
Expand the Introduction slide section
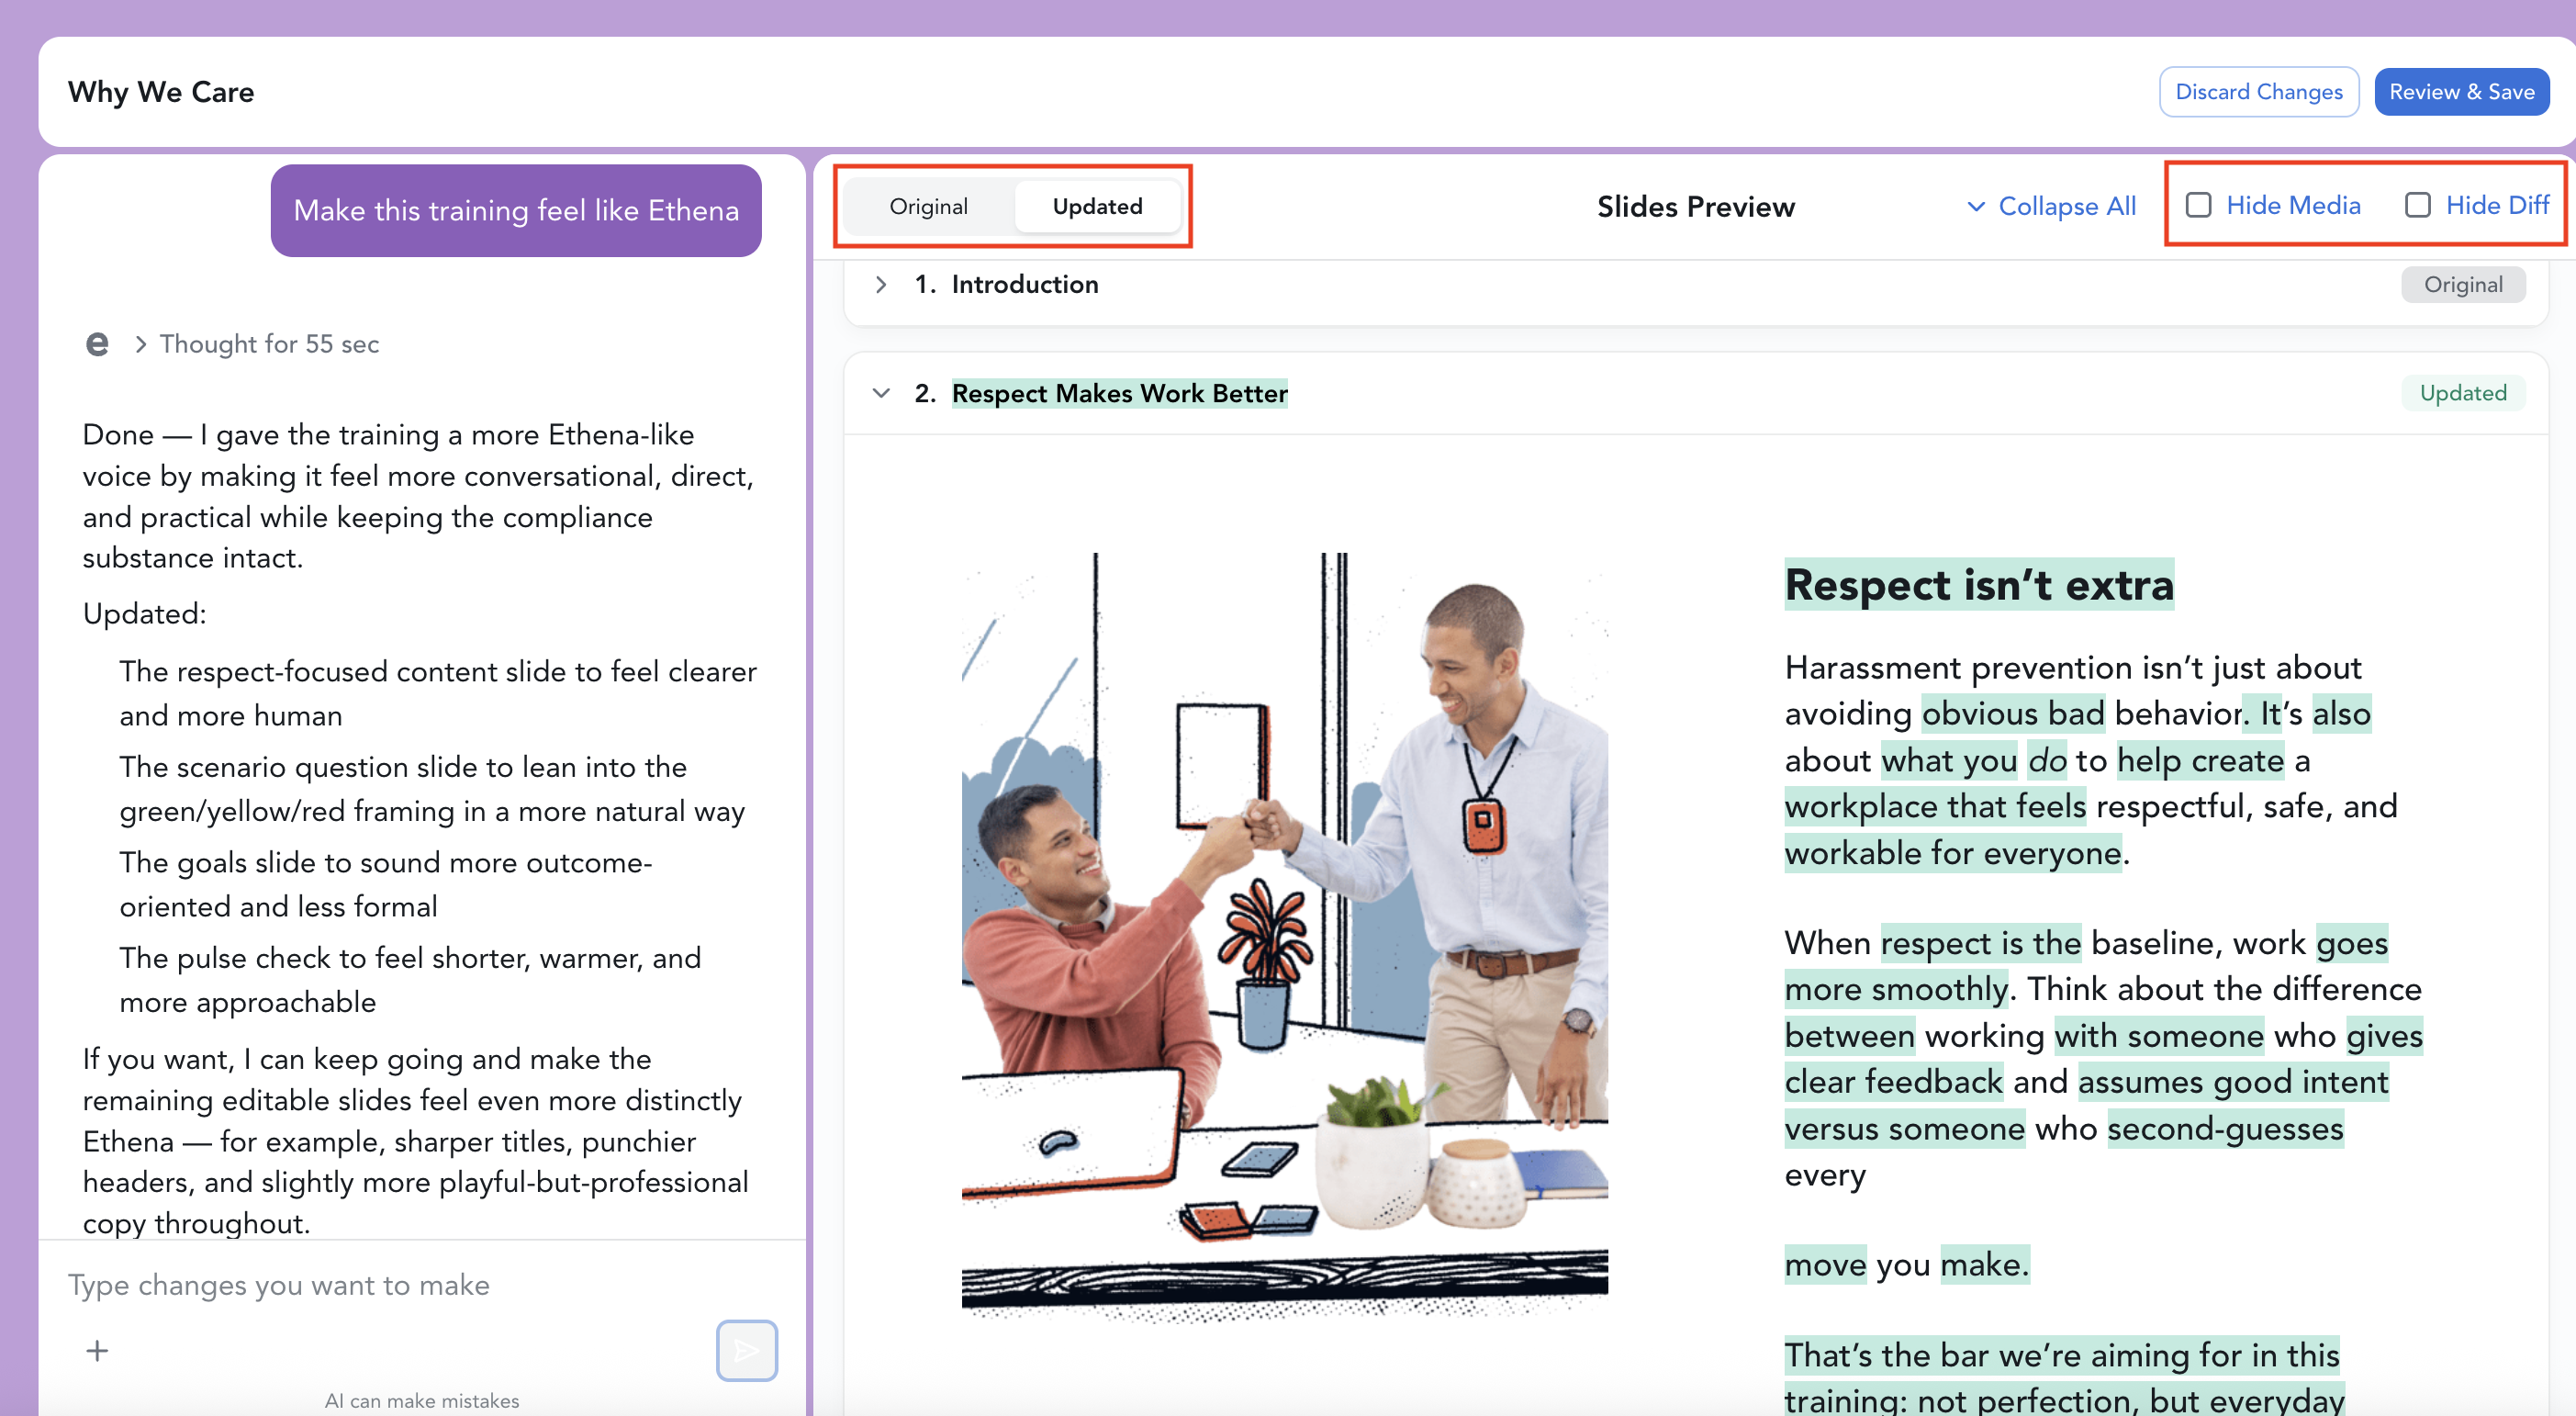[880, 285]
